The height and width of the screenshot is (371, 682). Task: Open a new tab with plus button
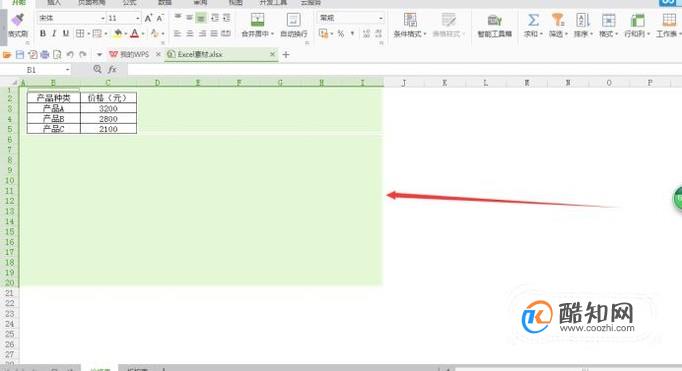[286, 55]
